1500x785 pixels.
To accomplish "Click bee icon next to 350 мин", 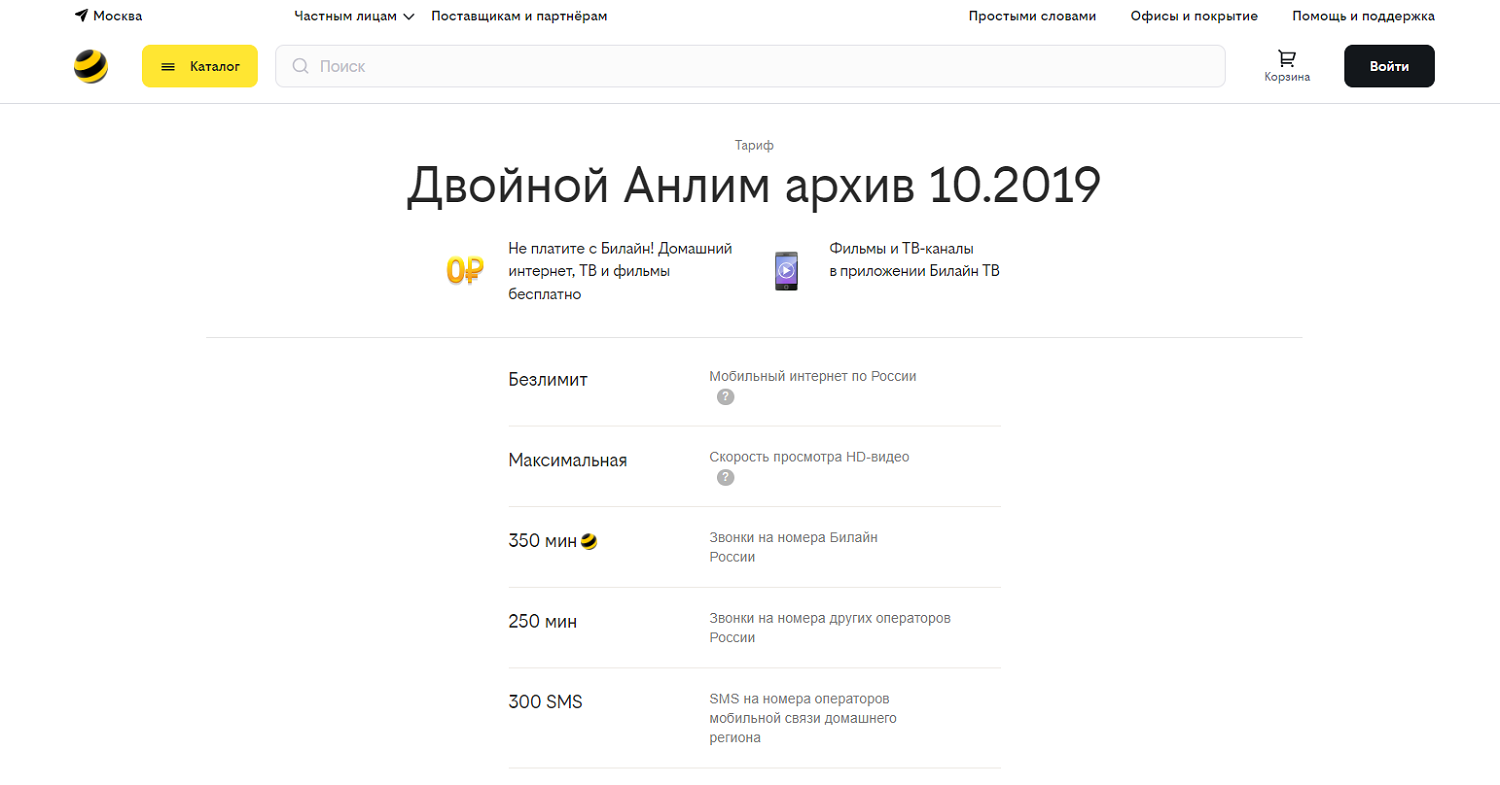I will point(589,542).
